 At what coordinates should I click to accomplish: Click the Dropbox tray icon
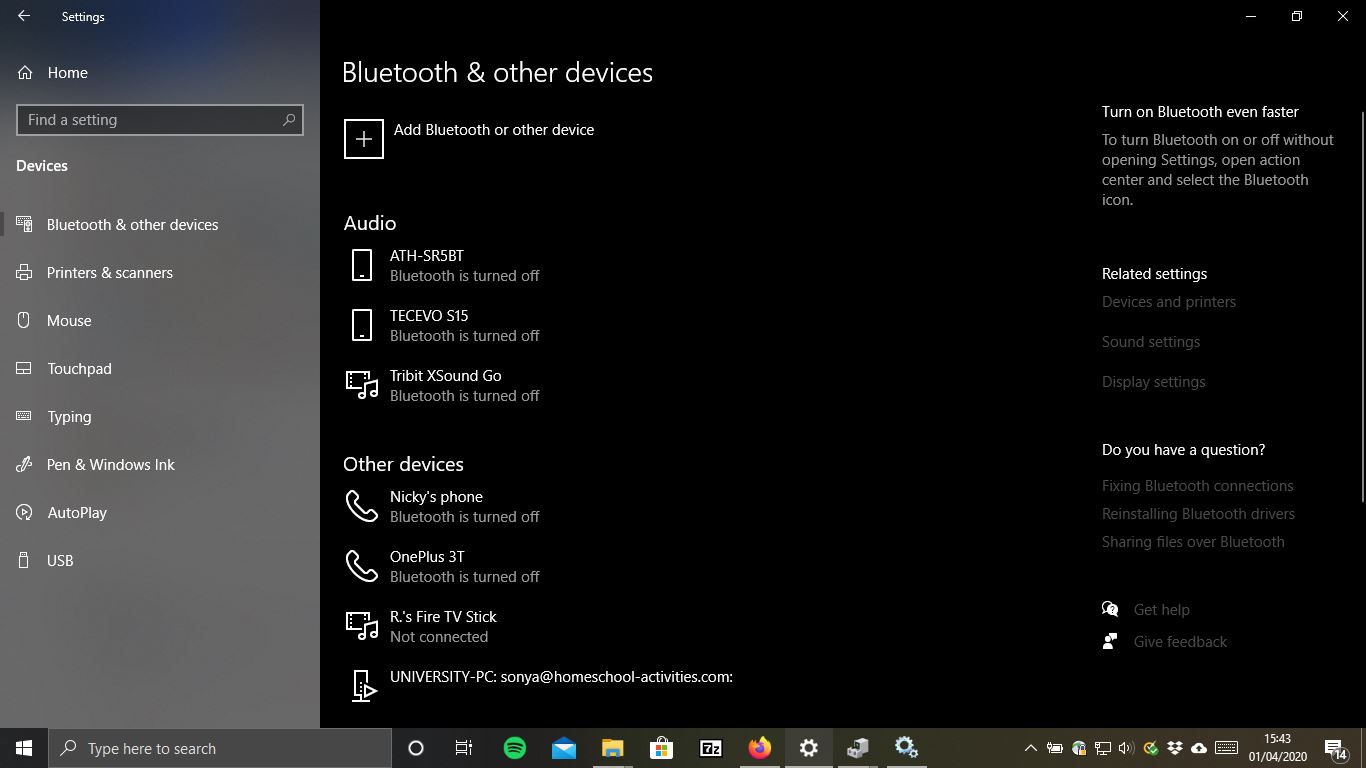1175,748
